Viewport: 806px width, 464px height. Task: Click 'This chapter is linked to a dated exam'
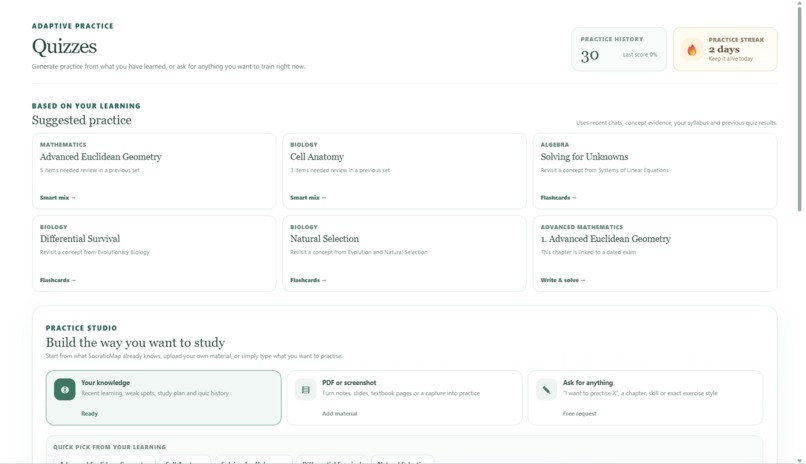coord(588,252)
